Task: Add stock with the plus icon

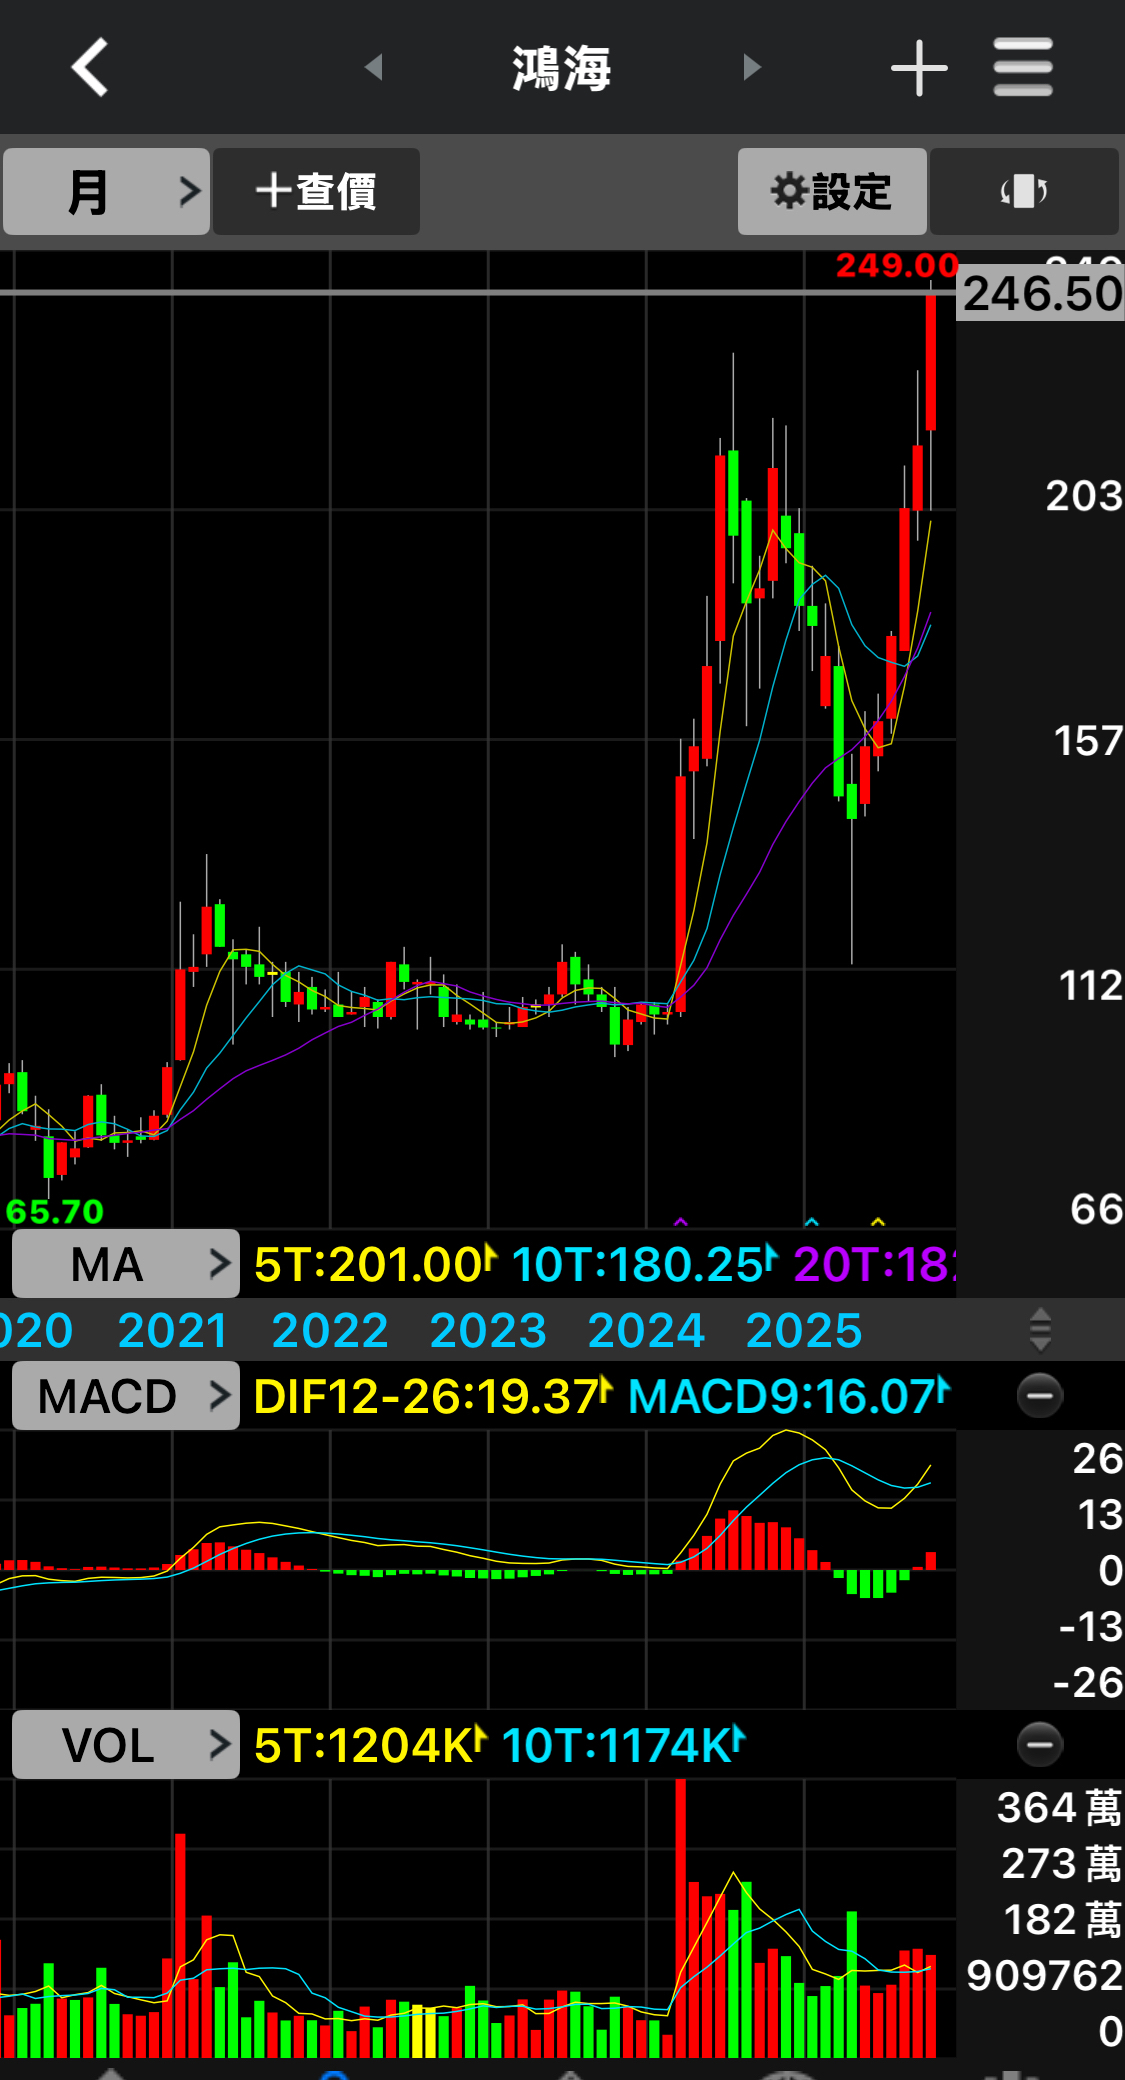Action: point(919,68)
